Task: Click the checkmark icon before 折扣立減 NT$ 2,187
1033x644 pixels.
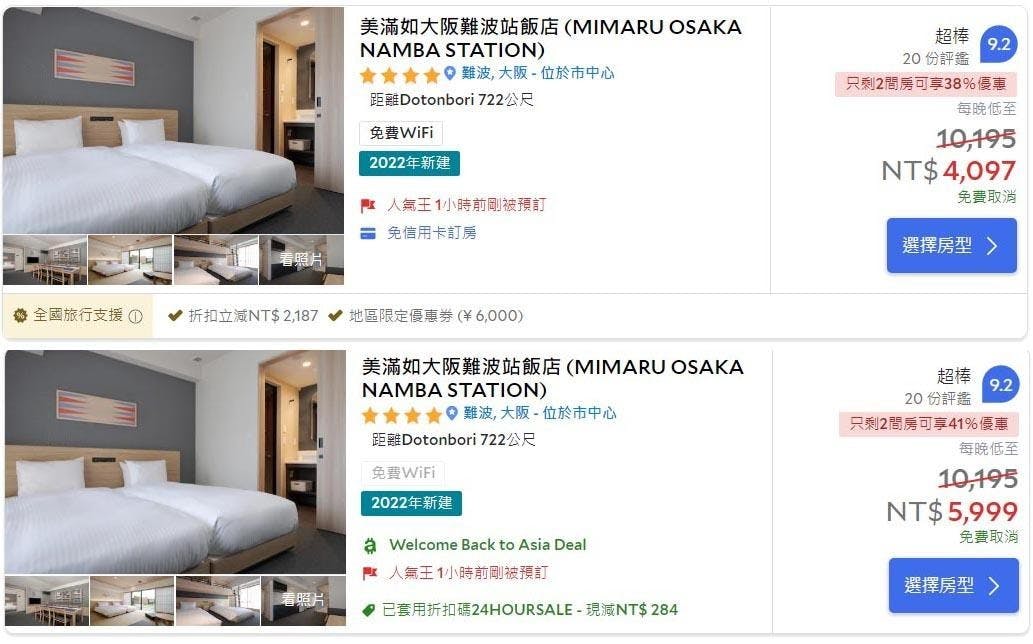Action: click(x=175, y=316)
